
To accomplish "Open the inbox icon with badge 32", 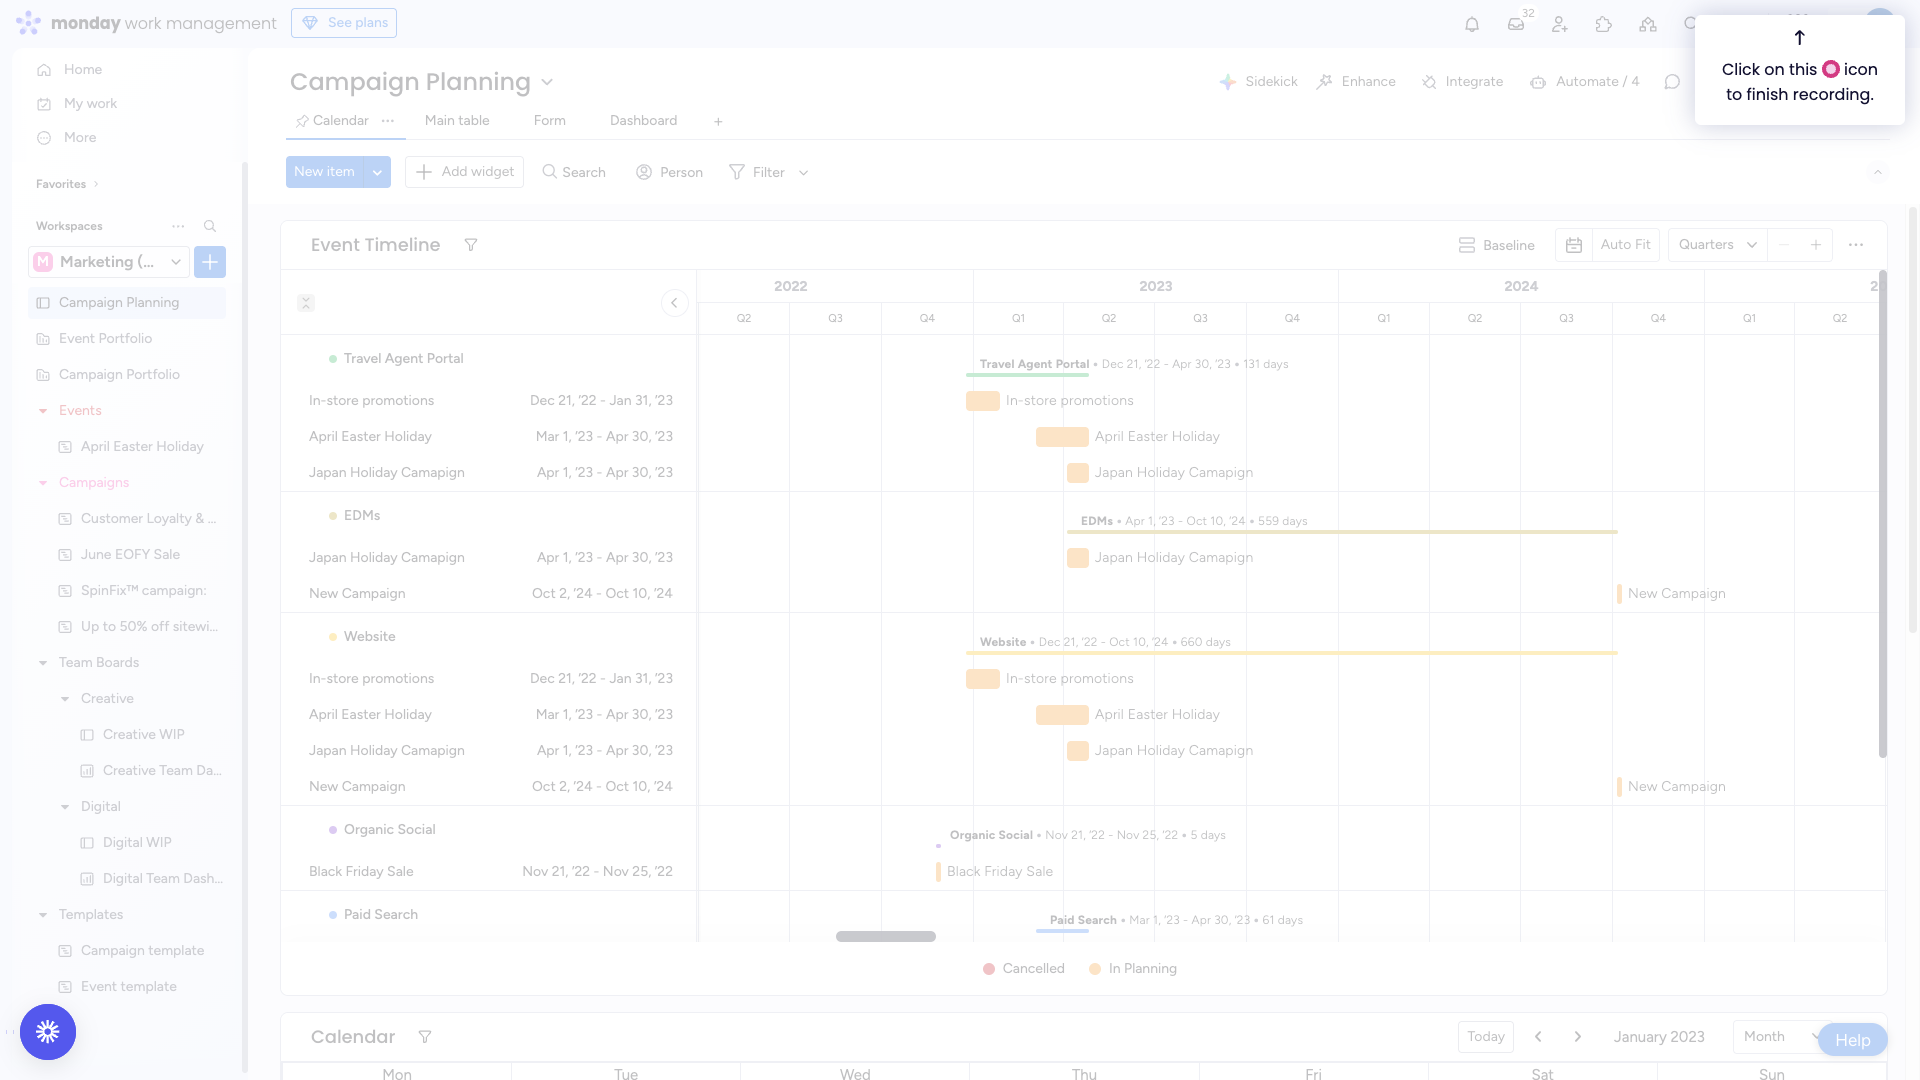I will tap(1516, 24).
